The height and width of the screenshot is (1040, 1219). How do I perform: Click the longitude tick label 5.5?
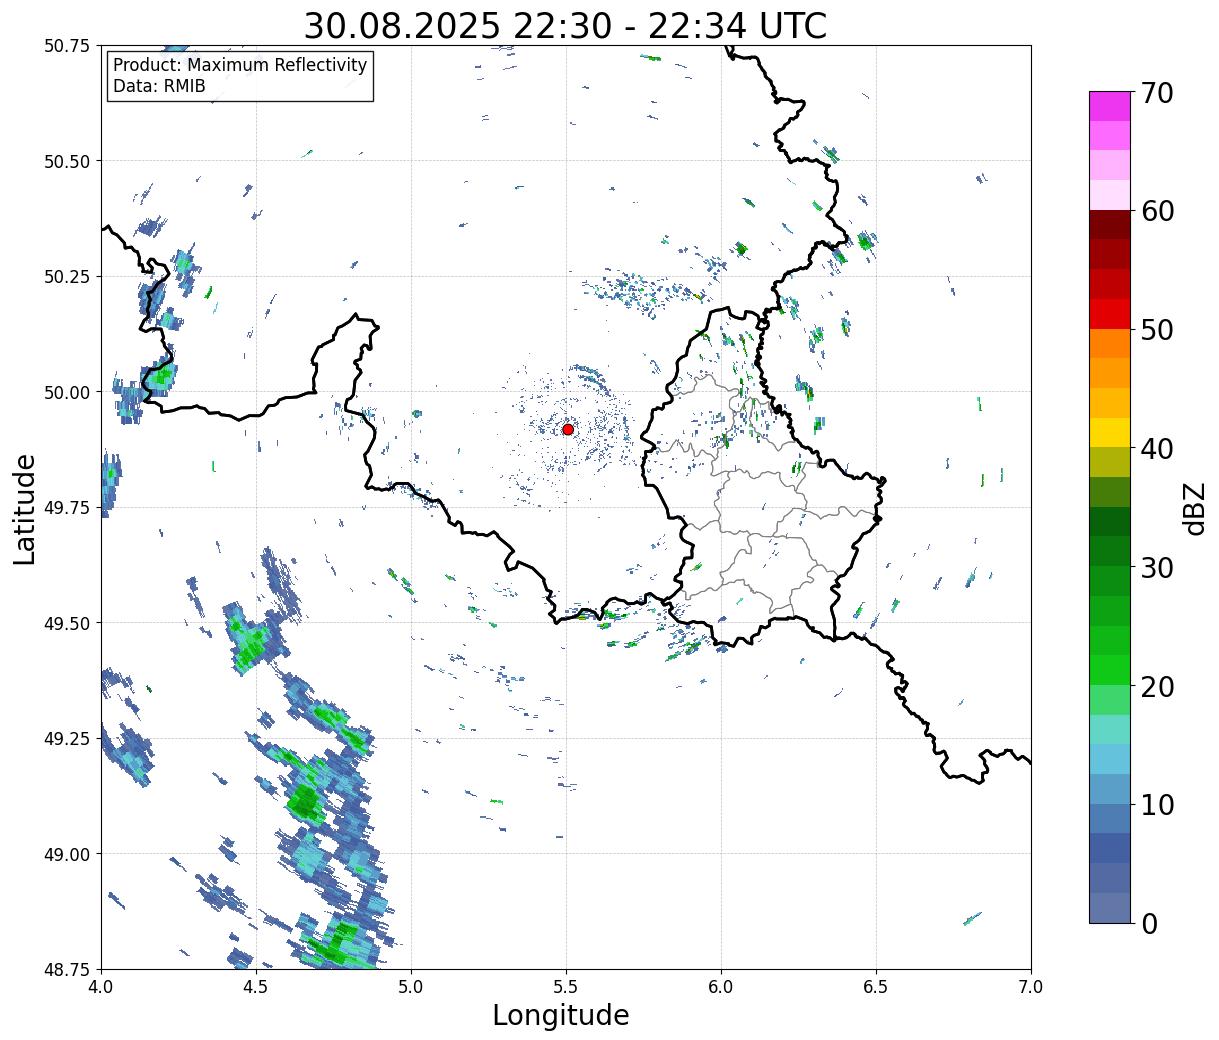click(566, 987)
